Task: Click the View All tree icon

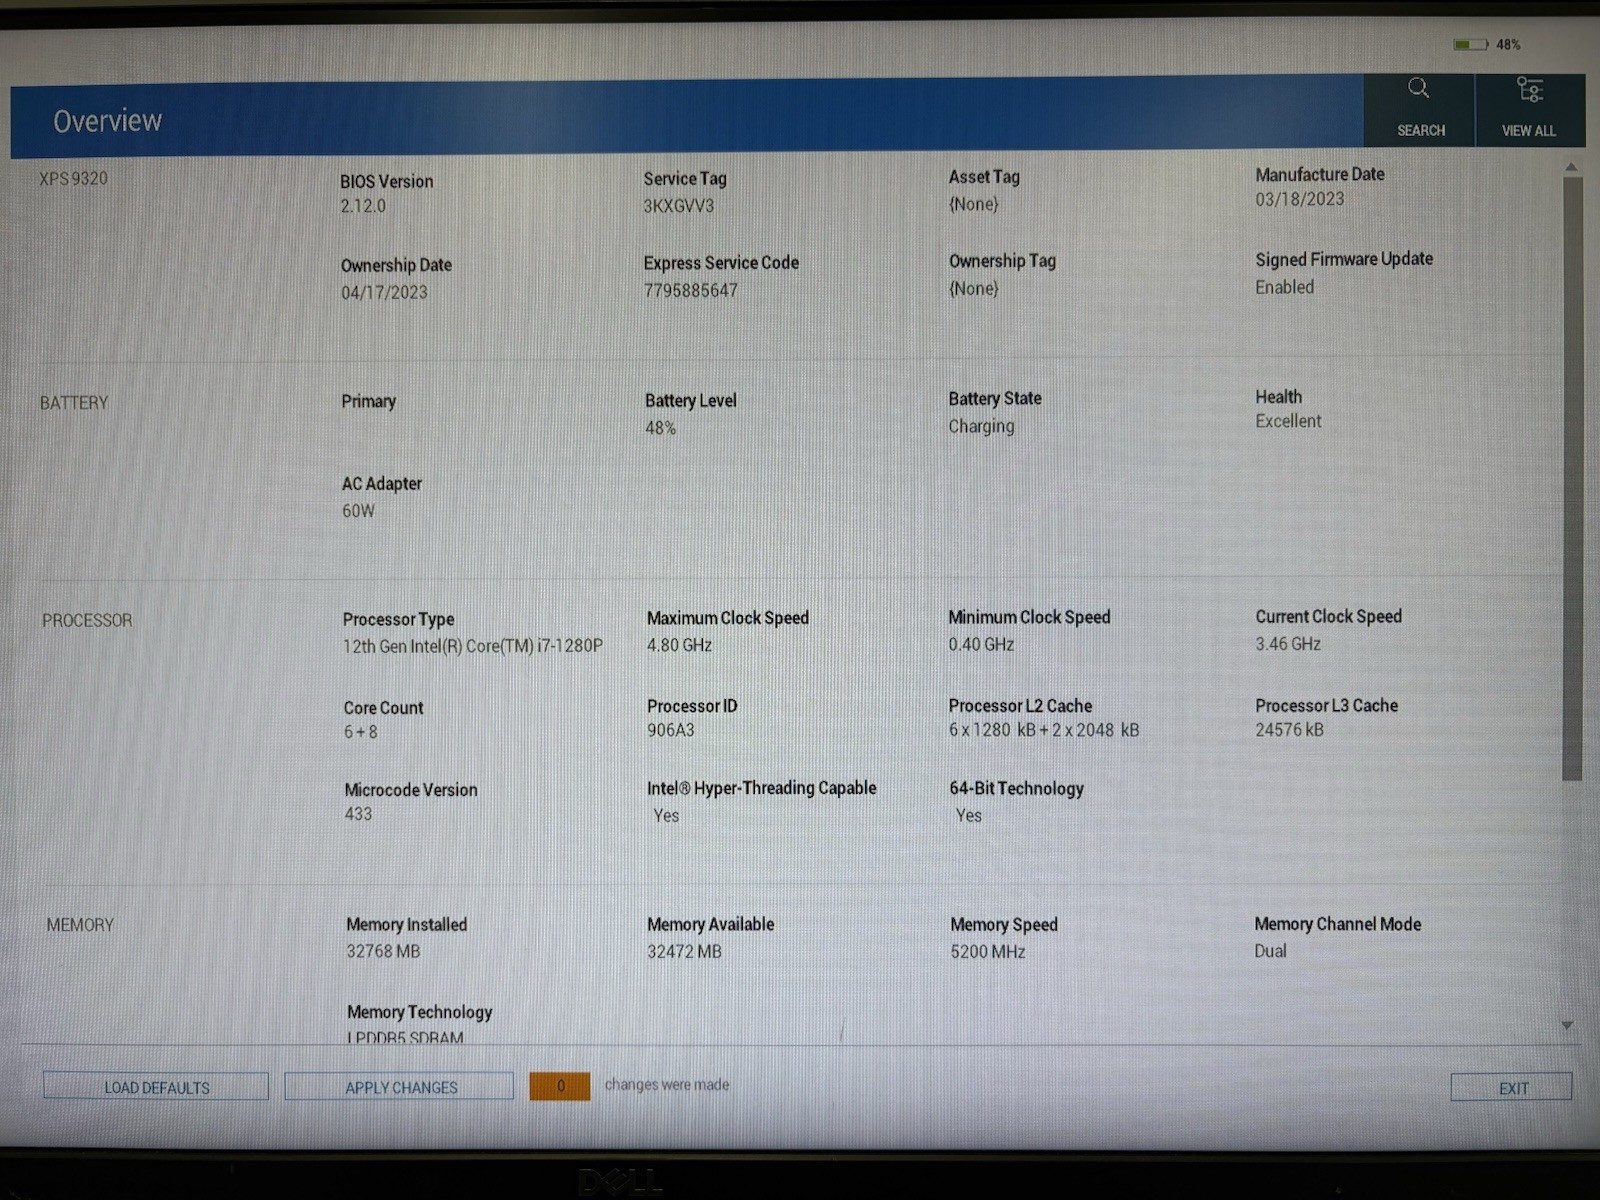Action: click(x=1529, y=90)
